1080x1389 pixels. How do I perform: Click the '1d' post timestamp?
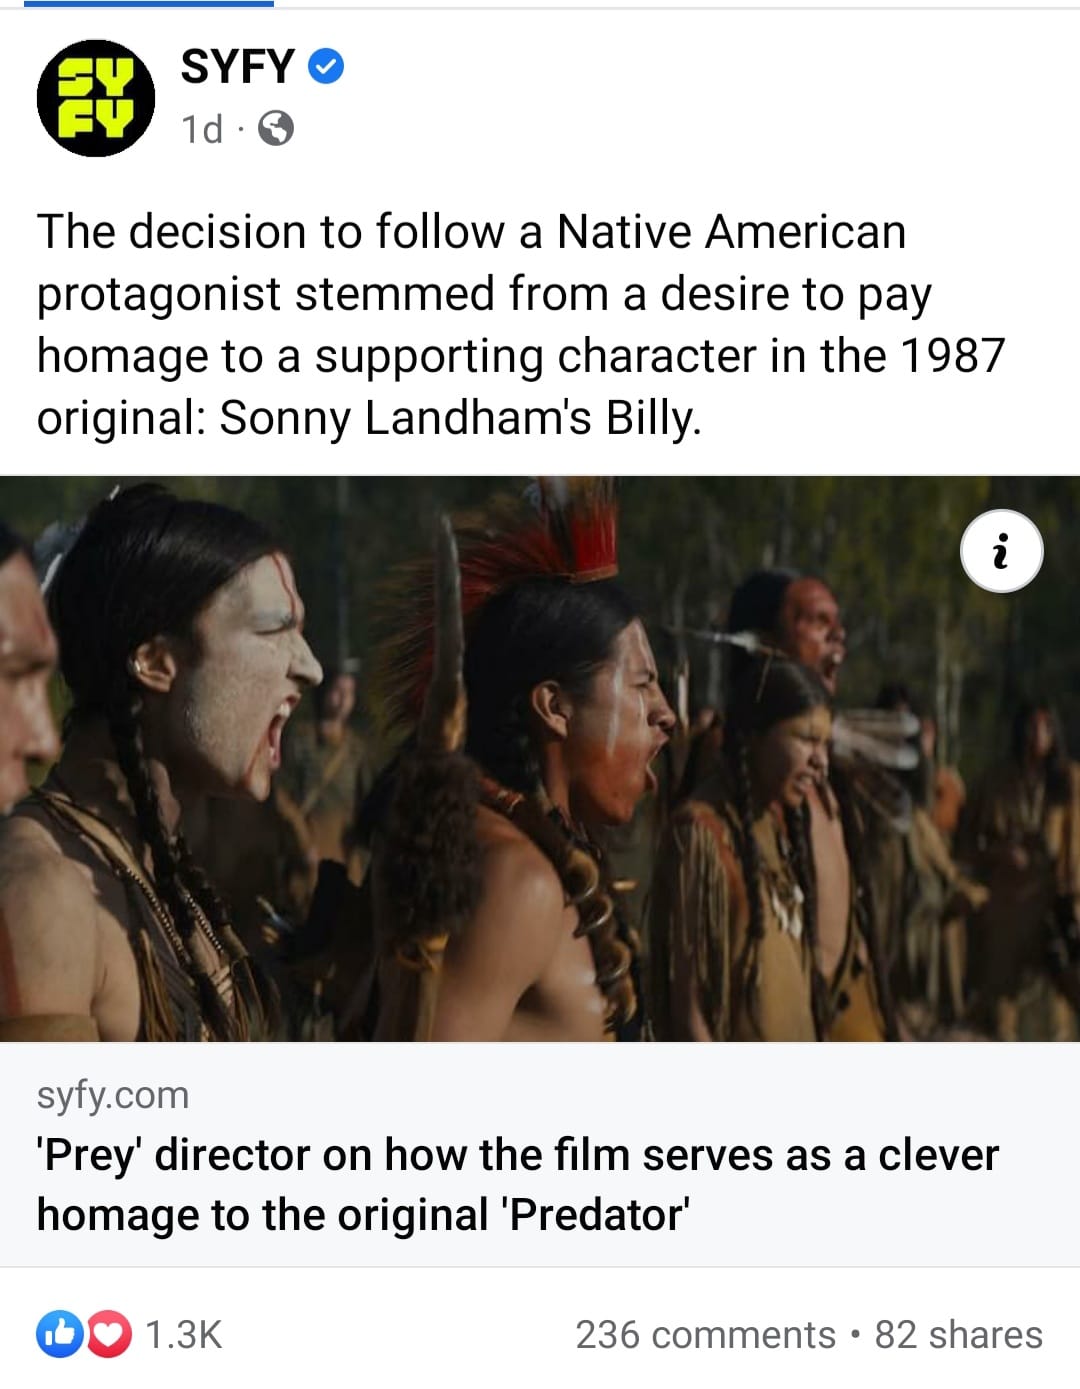point(202,130)
